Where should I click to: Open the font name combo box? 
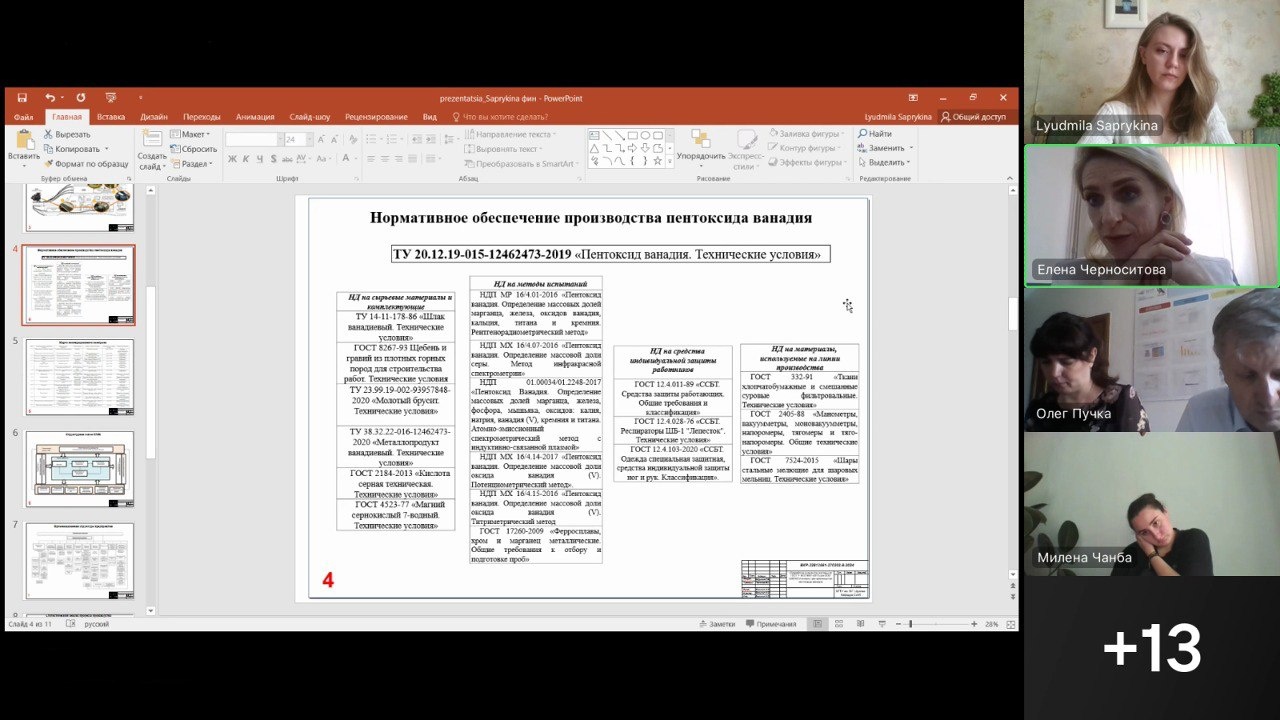click(254, 139)
